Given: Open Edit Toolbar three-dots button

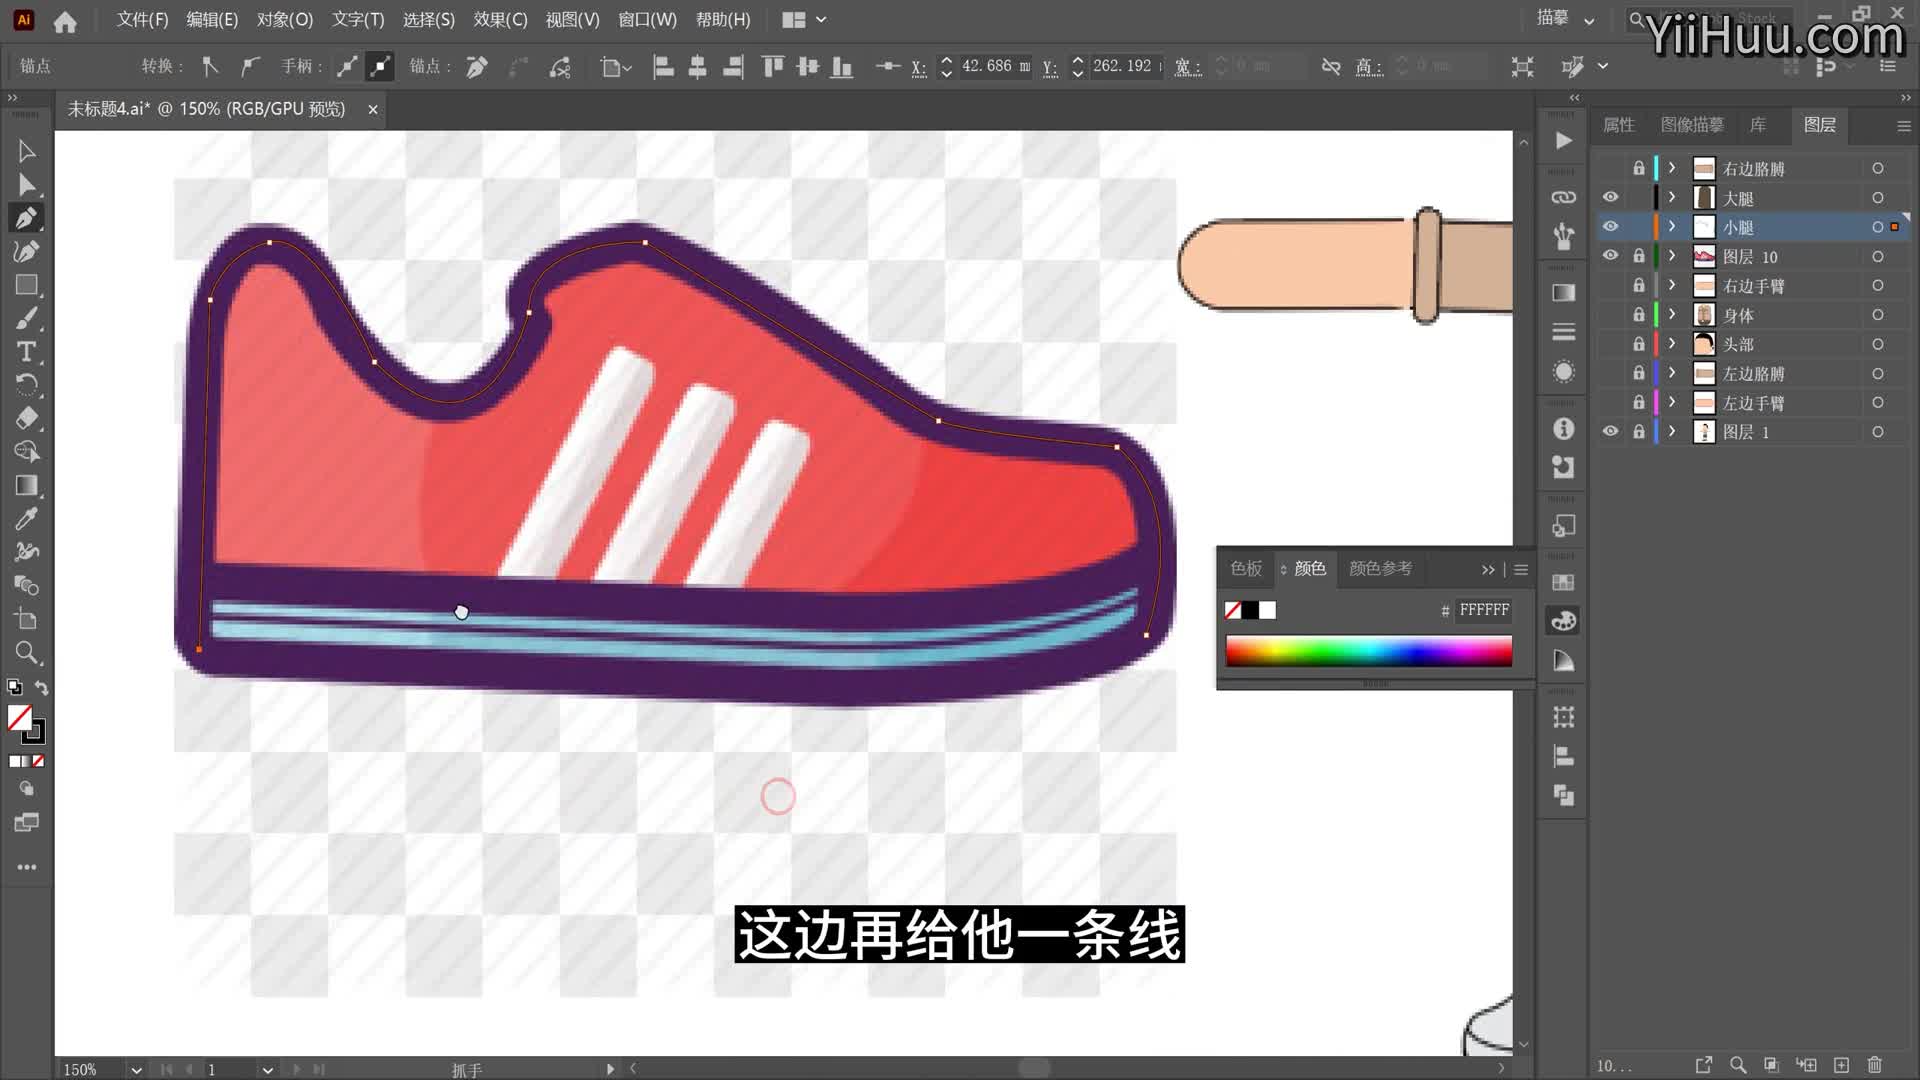Looking at the screenshot, I should click(x=27, y=867).
